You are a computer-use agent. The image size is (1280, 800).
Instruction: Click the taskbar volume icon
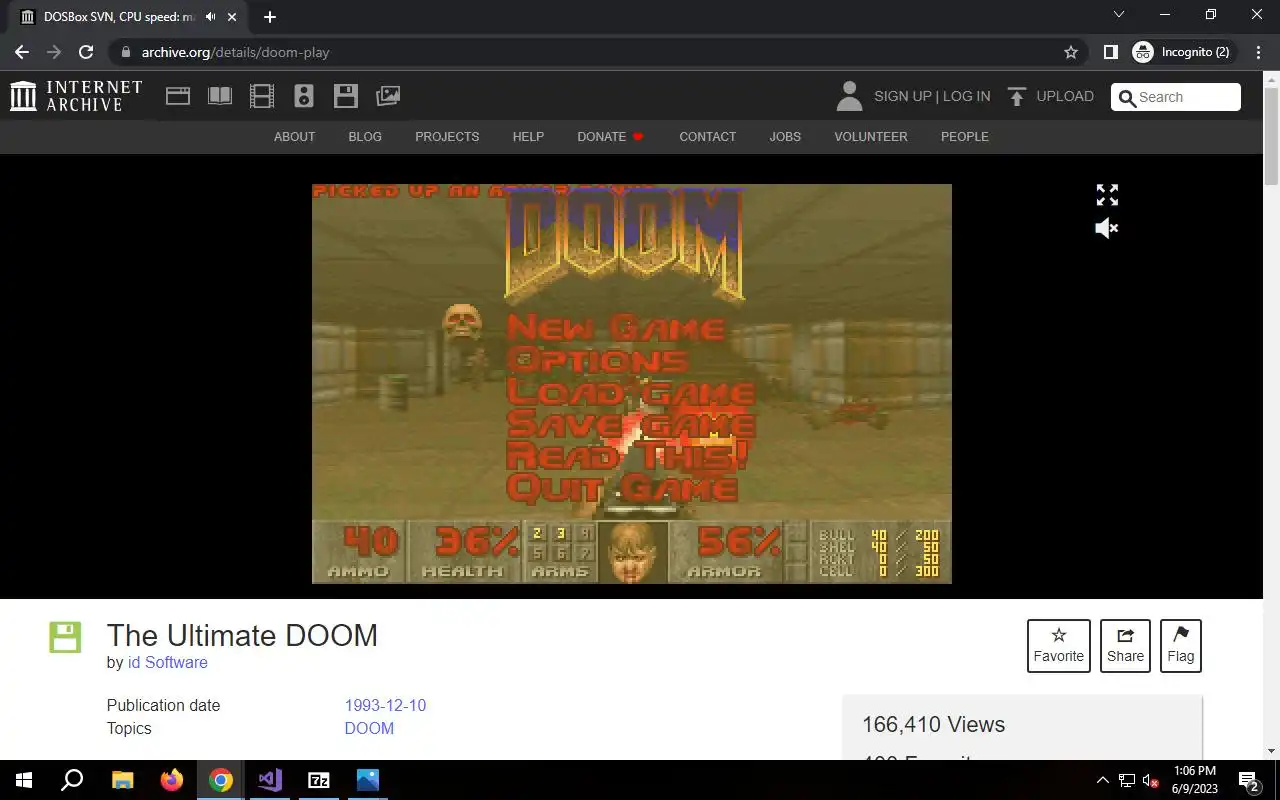(x=1151, y=781)
